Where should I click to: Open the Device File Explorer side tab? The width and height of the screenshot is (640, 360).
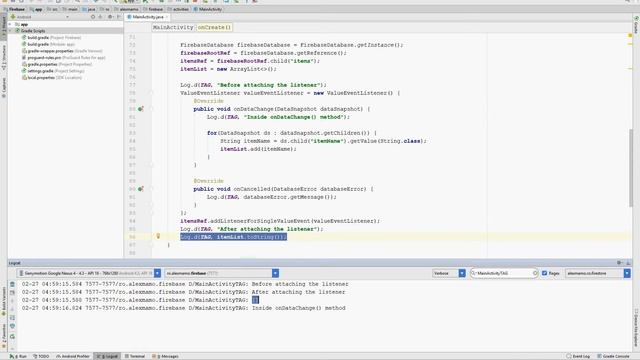(636, 329)
